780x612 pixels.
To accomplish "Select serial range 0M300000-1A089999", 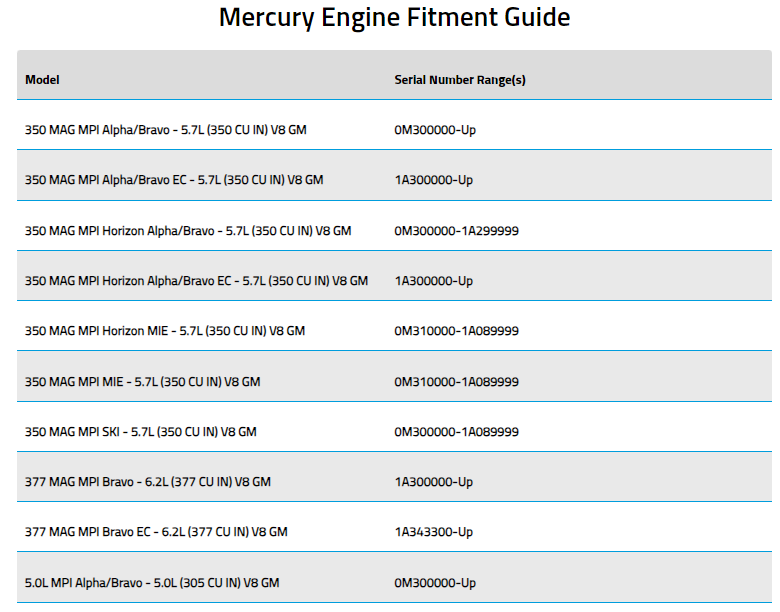I will [457, 432].
